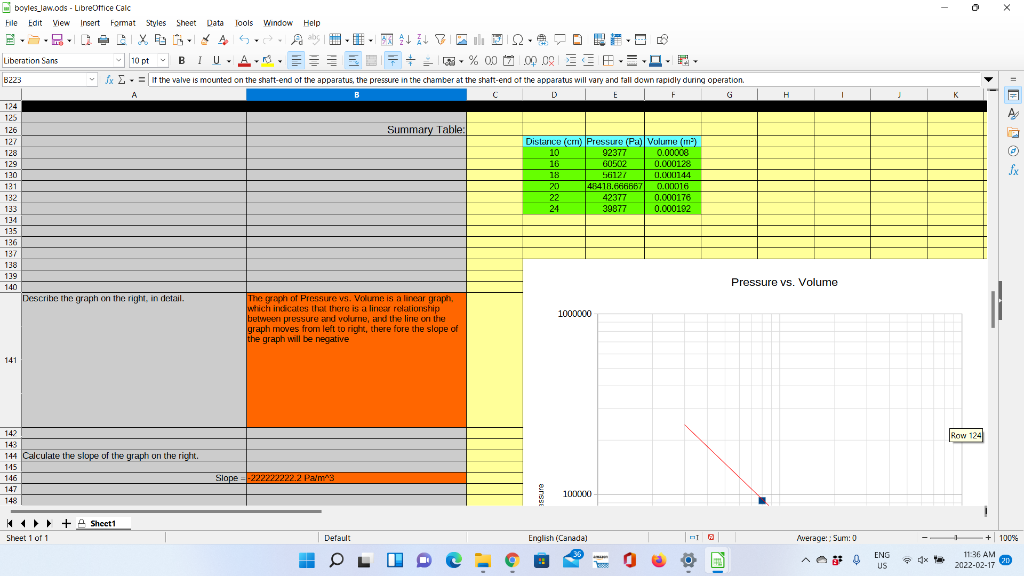Select the Format as Percent icon
This screenshot has width=1024, height=576.
pos(472,61)
